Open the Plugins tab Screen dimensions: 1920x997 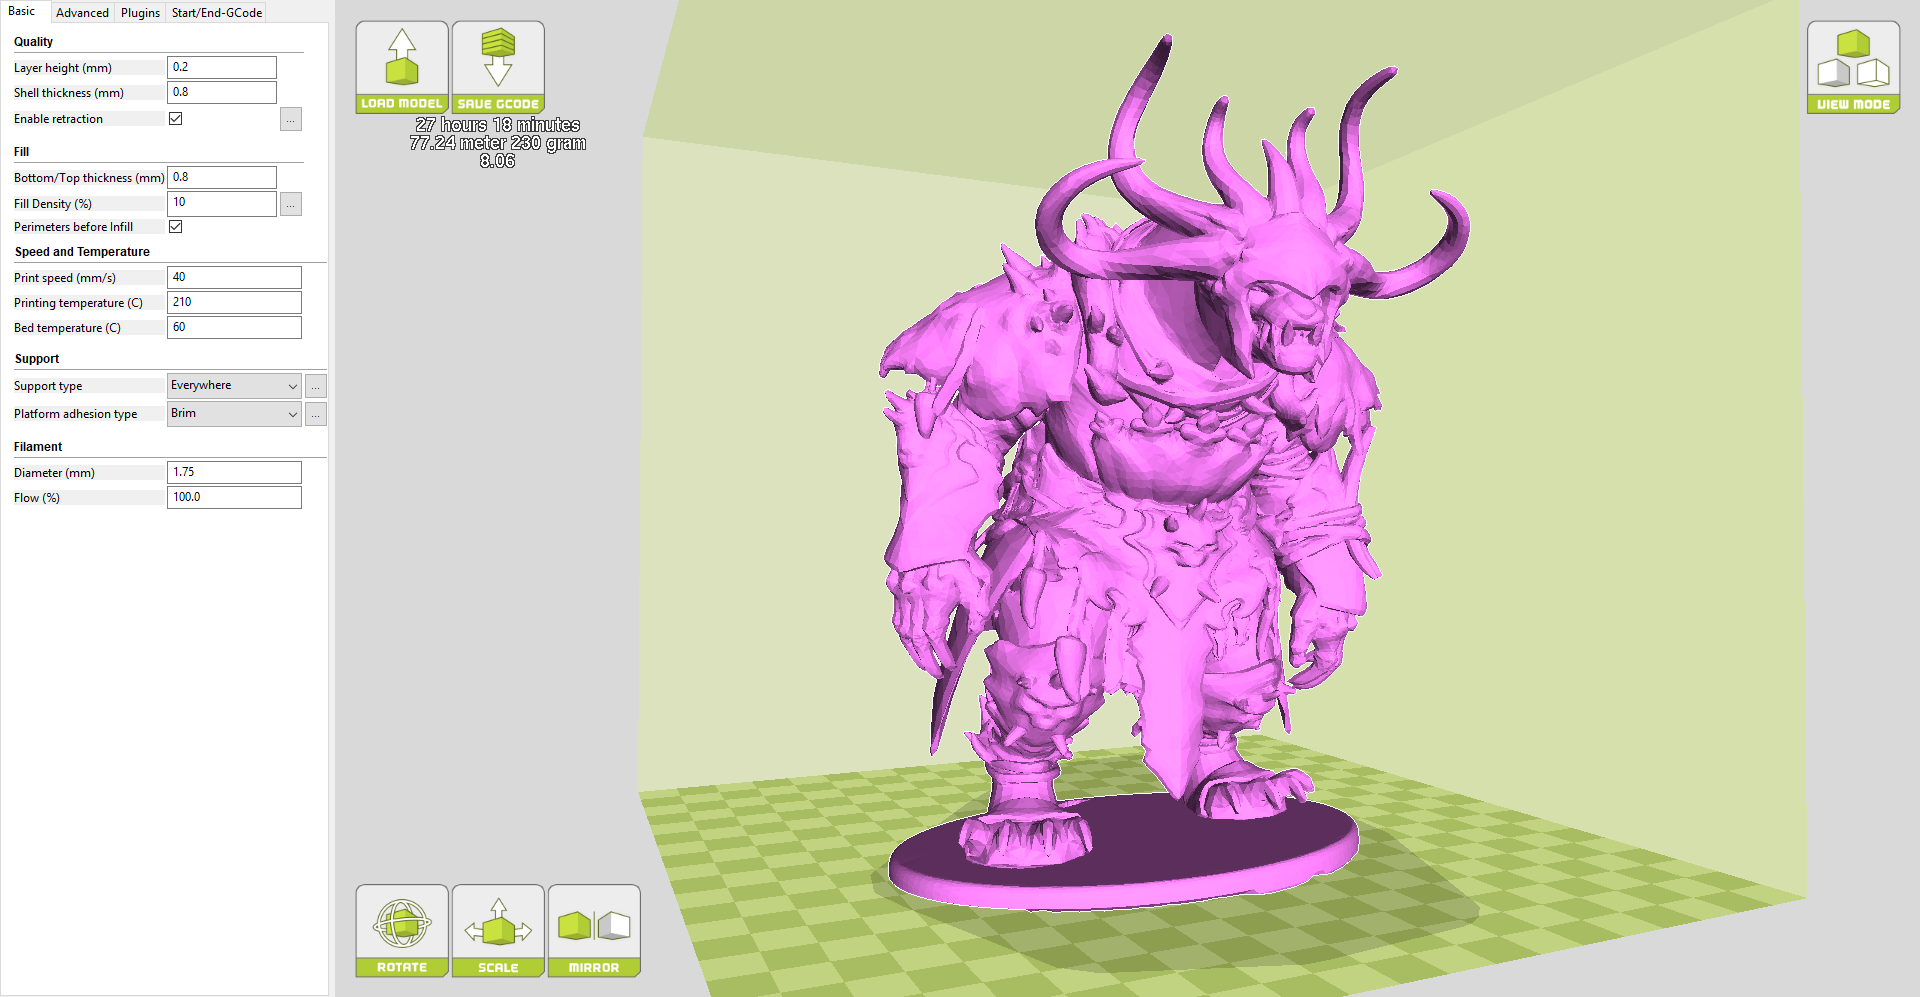click(x=140, y=13)
